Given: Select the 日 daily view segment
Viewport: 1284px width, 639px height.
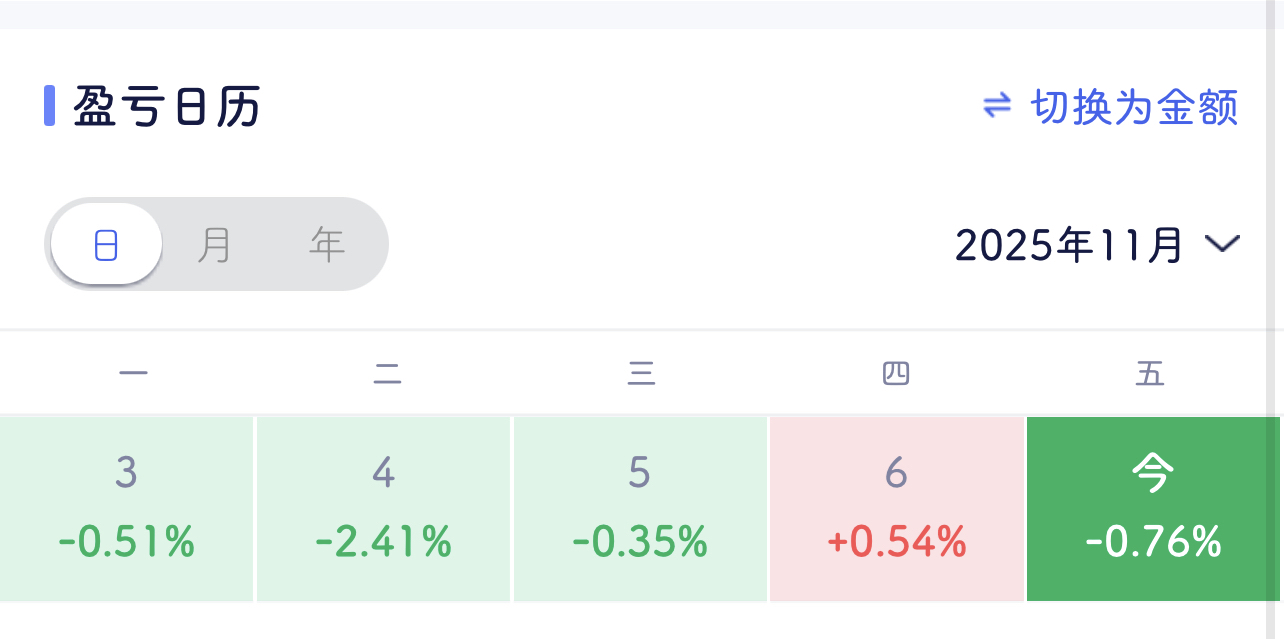Looking at the screenshot, I should tap(106, 244).
